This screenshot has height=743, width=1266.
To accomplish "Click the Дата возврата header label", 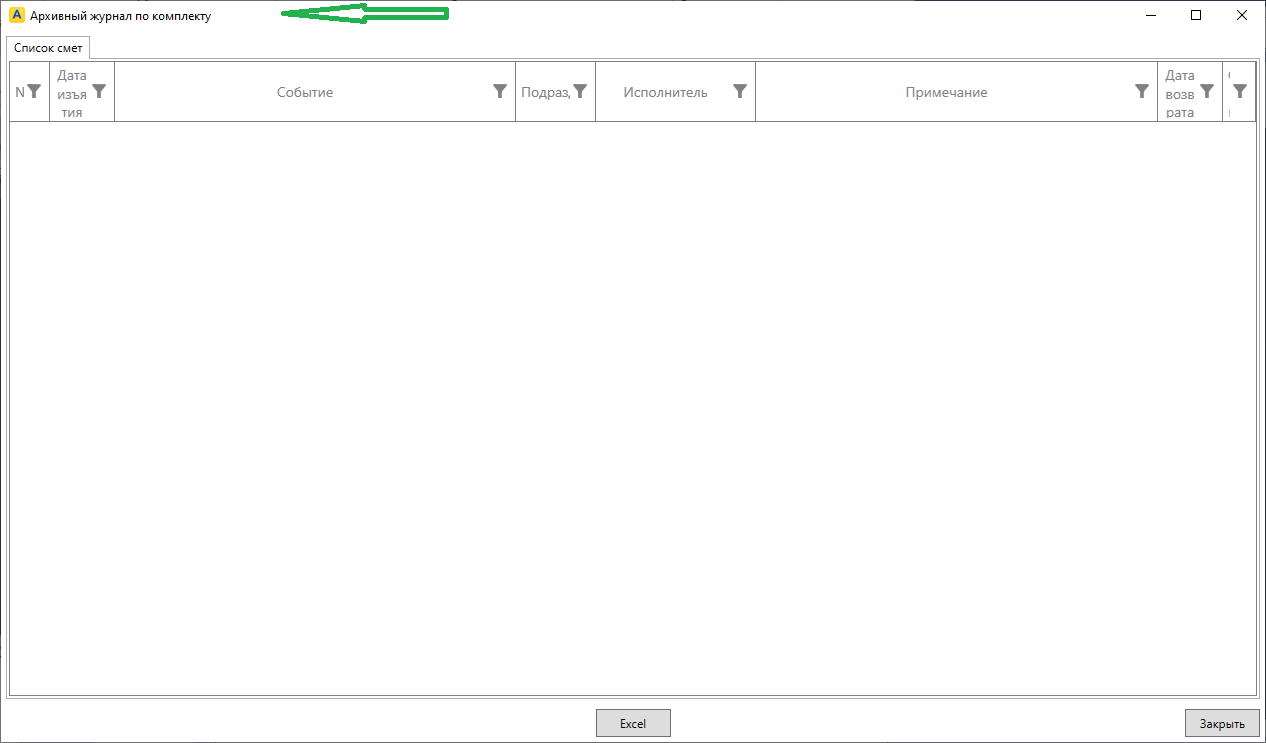I will [1180, 93].
